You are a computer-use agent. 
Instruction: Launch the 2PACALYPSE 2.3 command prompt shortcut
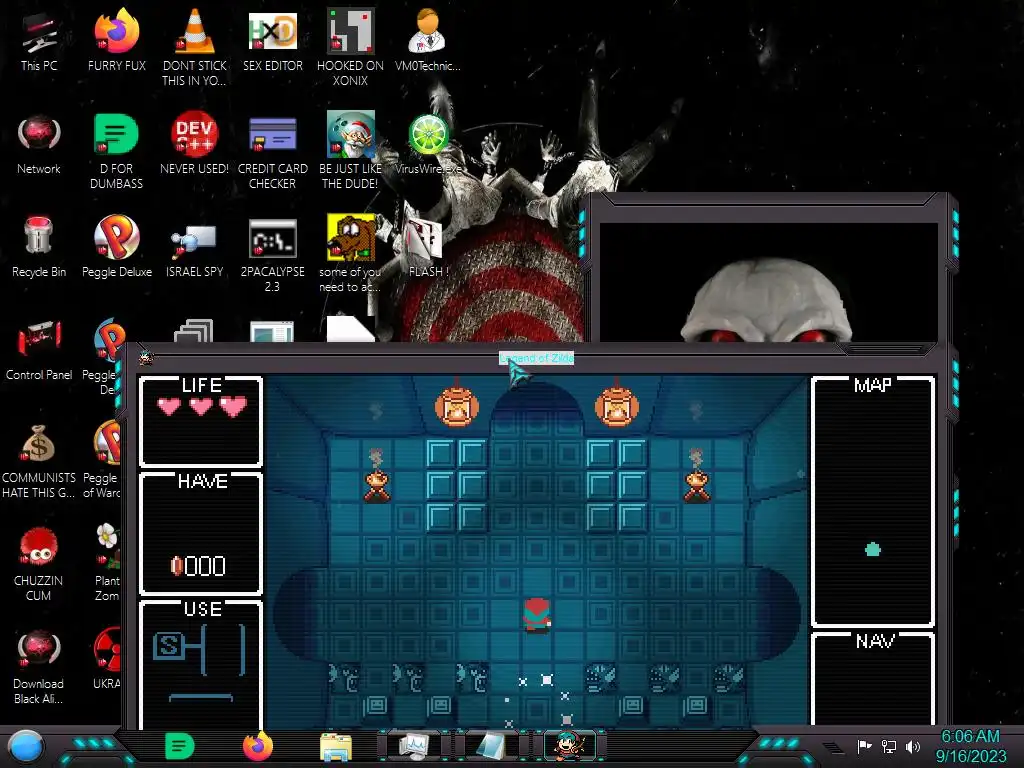(x=272, y=255)
